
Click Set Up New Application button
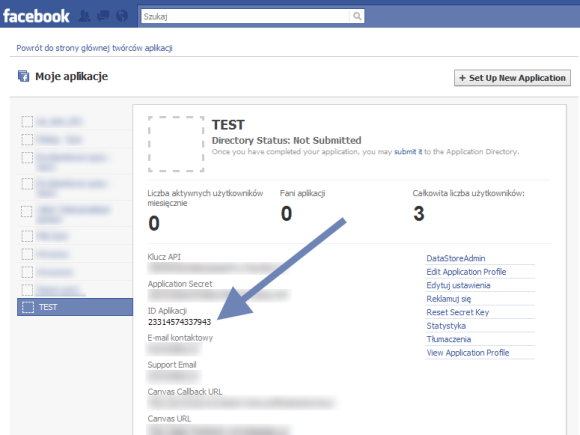coord(512,78)
